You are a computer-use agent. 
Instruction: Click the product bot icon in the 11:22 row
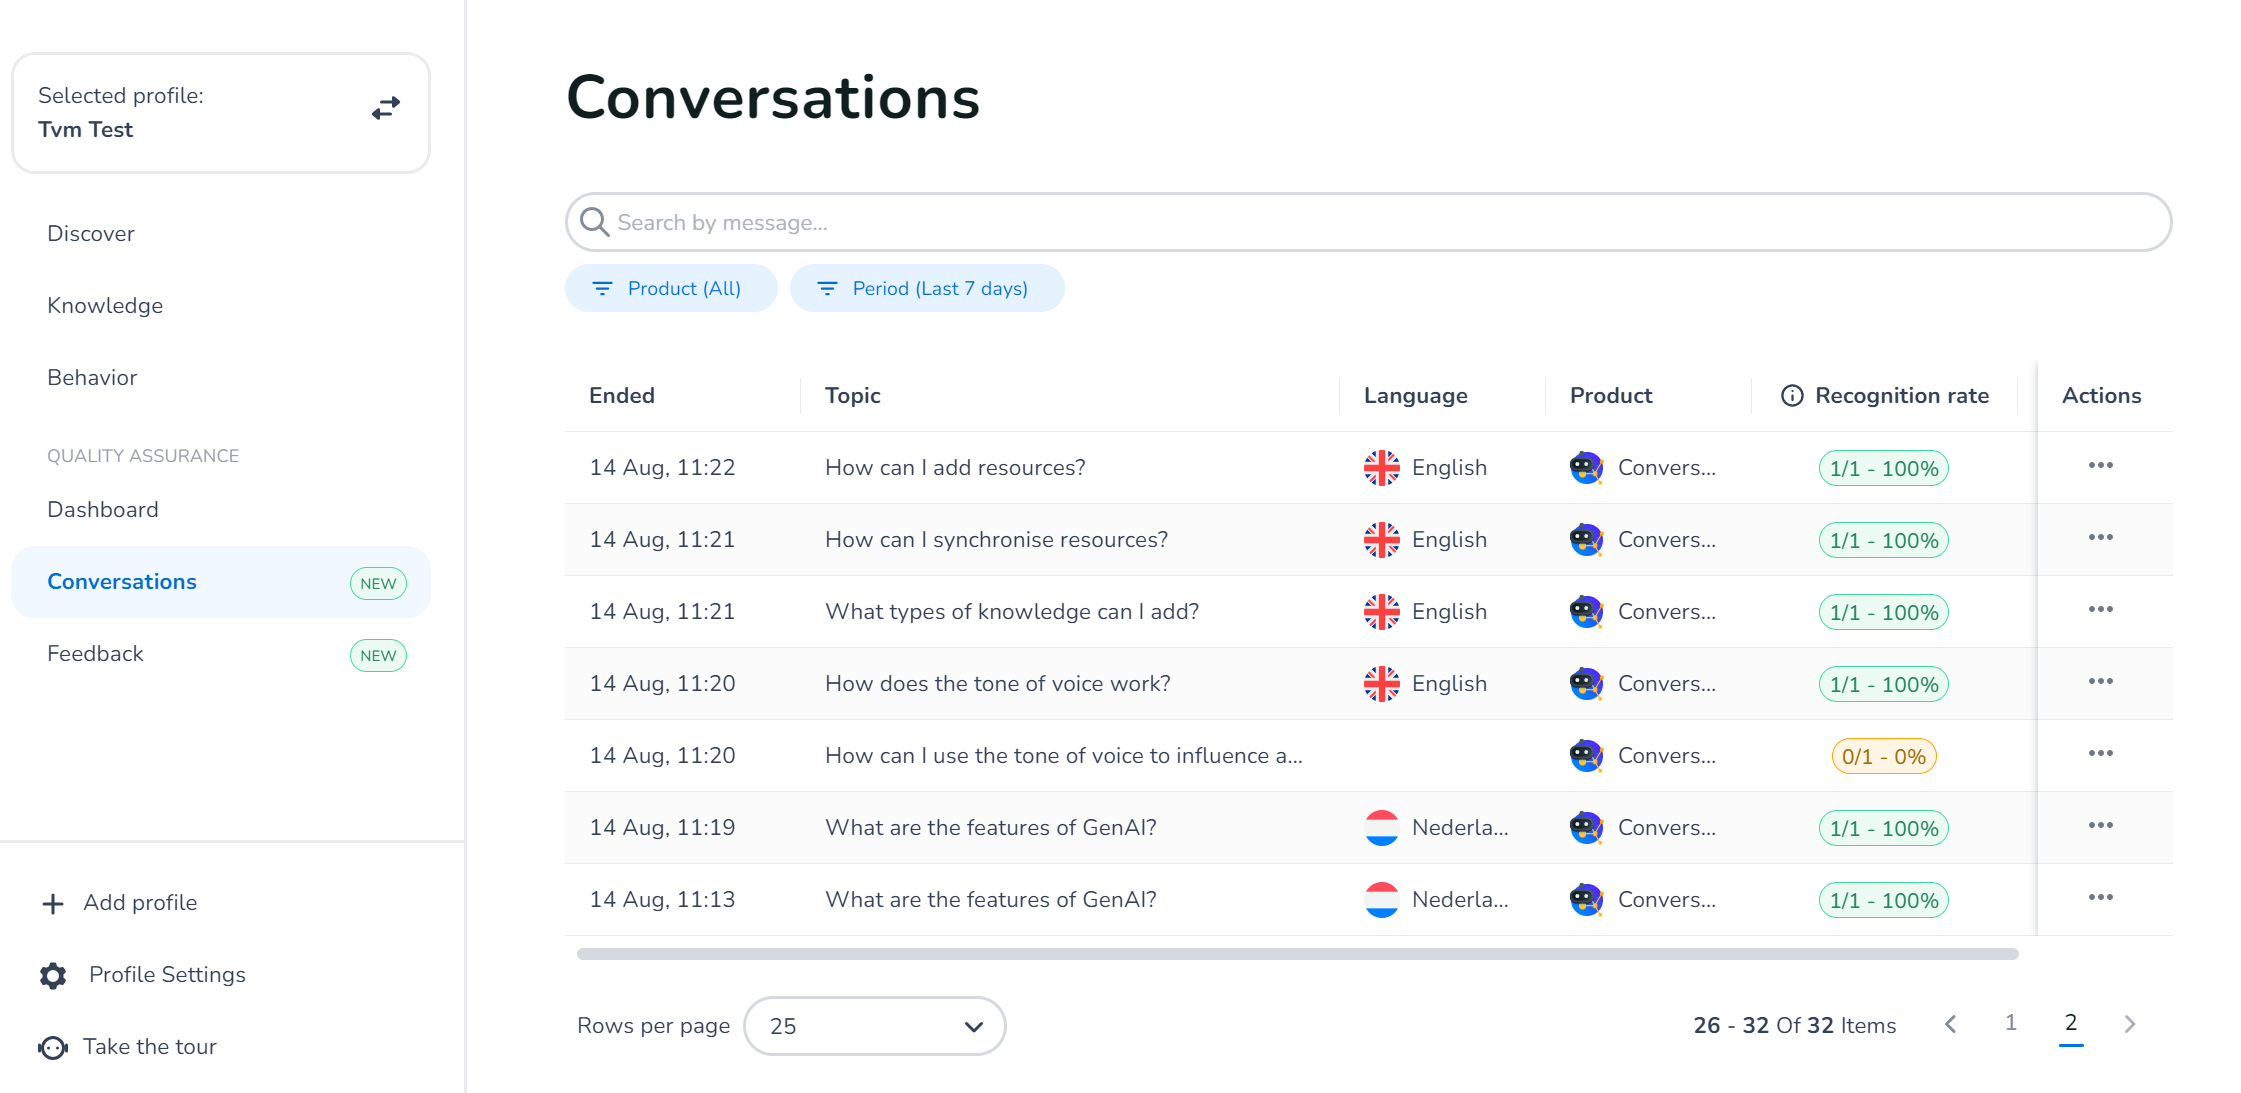[x=1587, y=468]
